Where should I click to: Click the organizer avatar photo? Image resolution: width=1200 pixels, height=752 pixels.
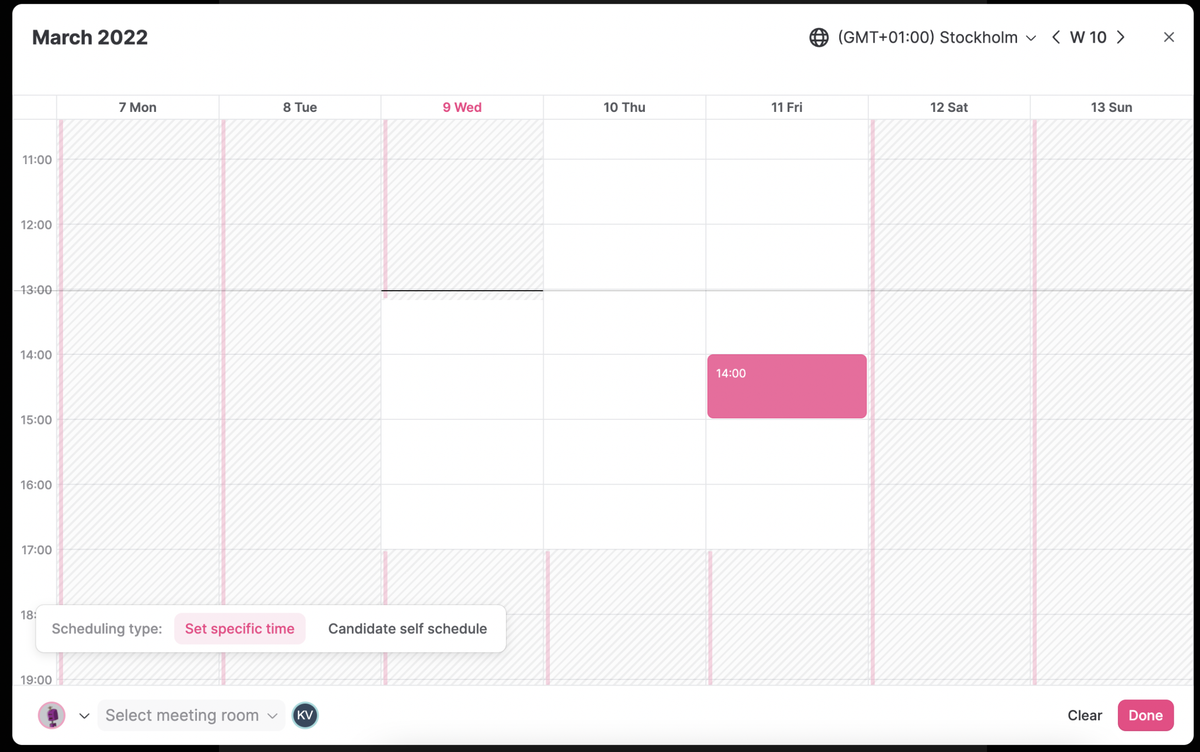pos(52,715)
